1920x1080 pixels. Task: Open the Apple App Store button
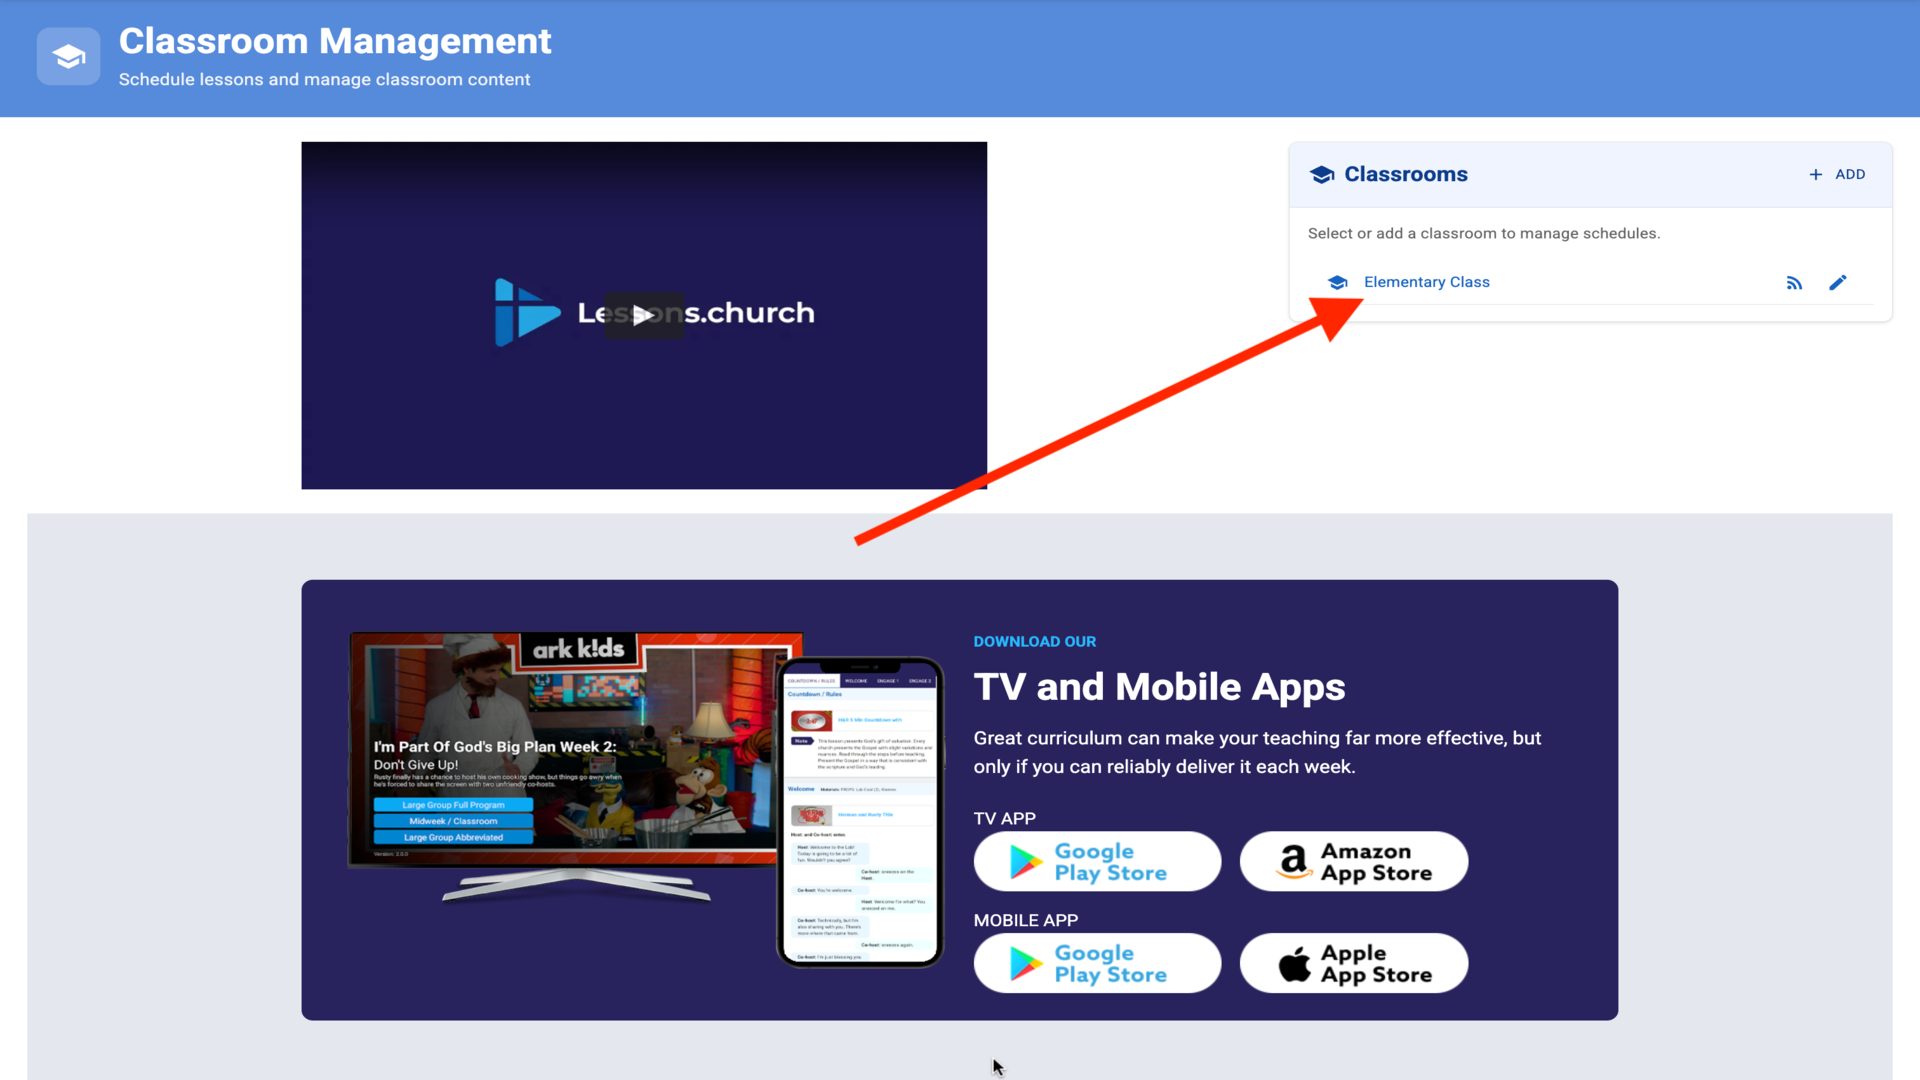[x=1353, y=963]
